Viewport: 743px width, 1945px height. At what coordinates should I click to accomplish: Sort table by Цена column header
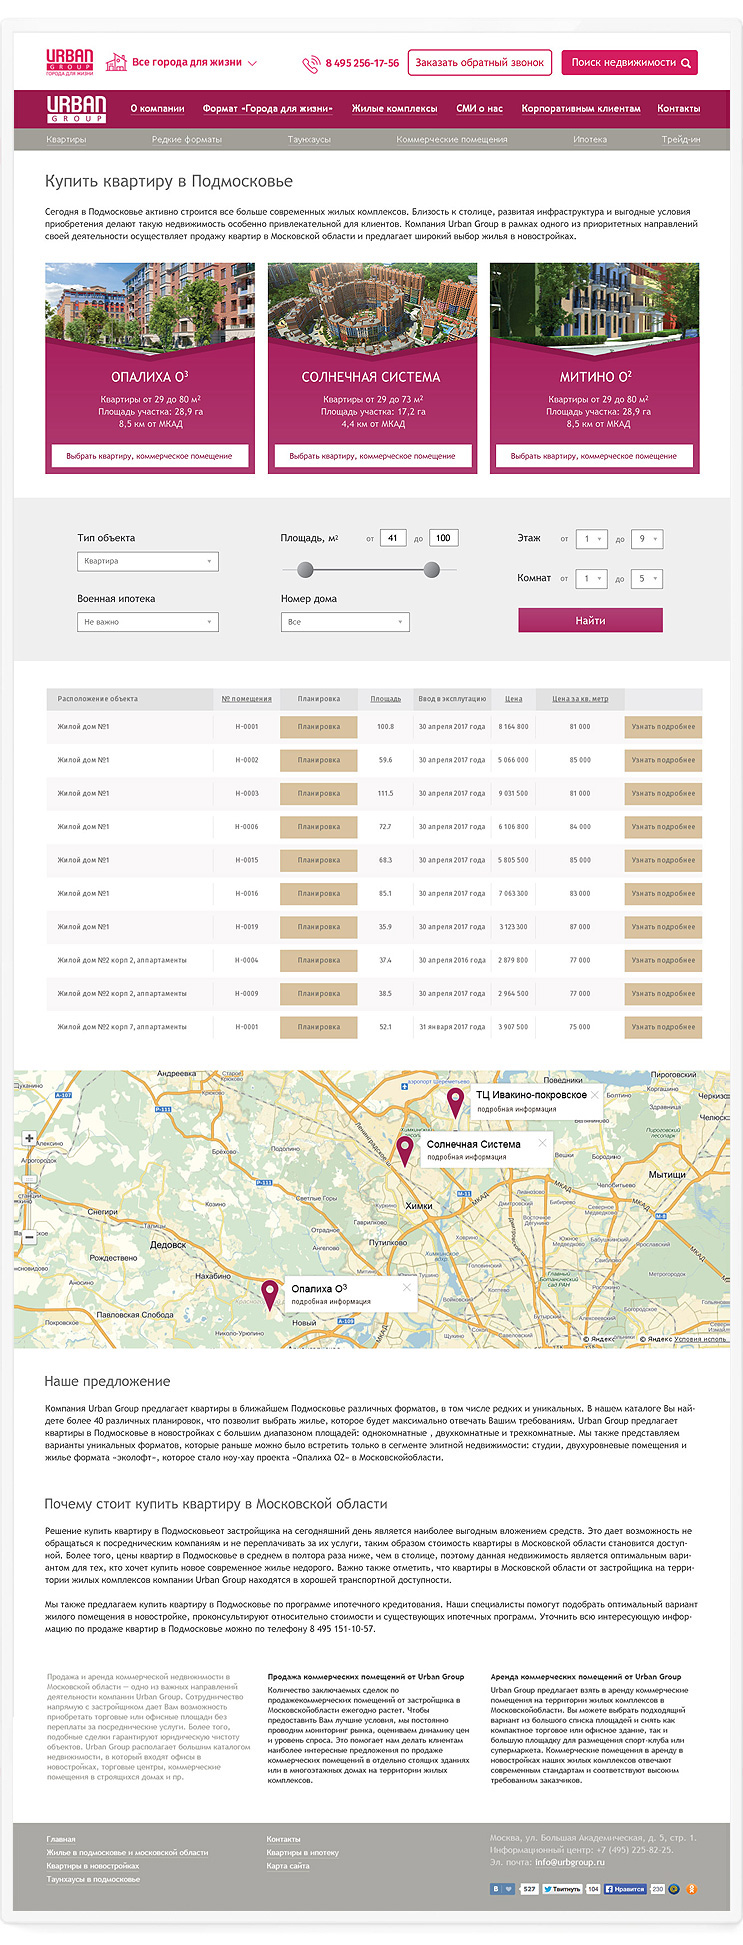point(513,698)
